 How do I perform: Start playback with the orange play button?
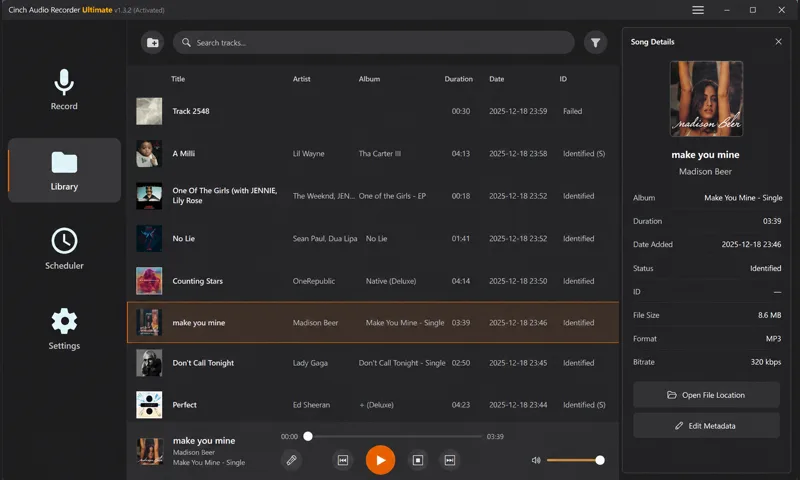coord(380,460)
